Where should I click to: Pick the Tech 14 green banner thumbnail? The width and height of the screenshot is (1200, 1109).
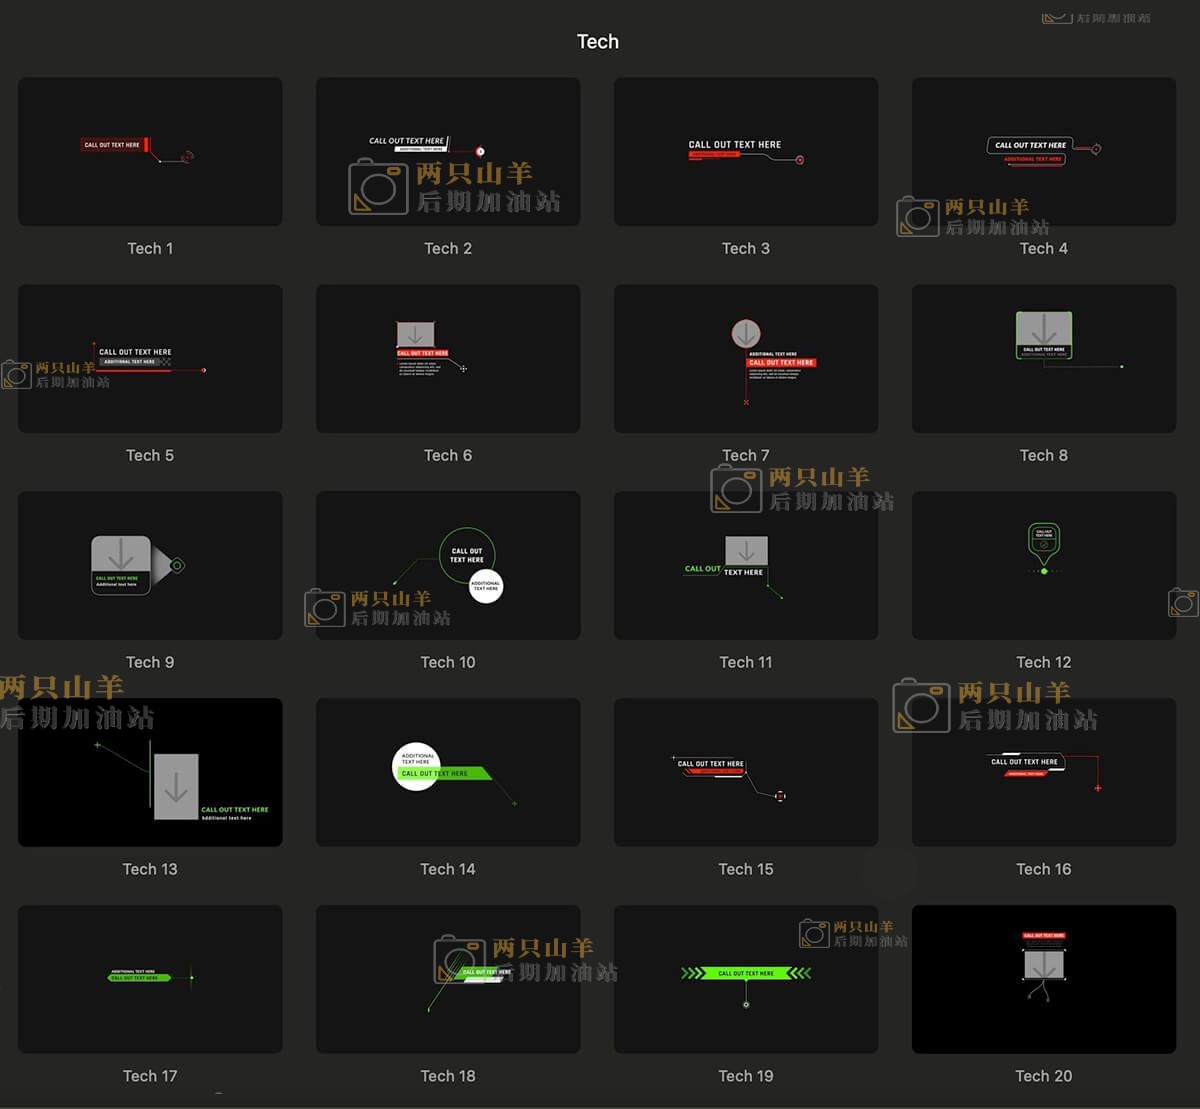[x=448, y=773]
